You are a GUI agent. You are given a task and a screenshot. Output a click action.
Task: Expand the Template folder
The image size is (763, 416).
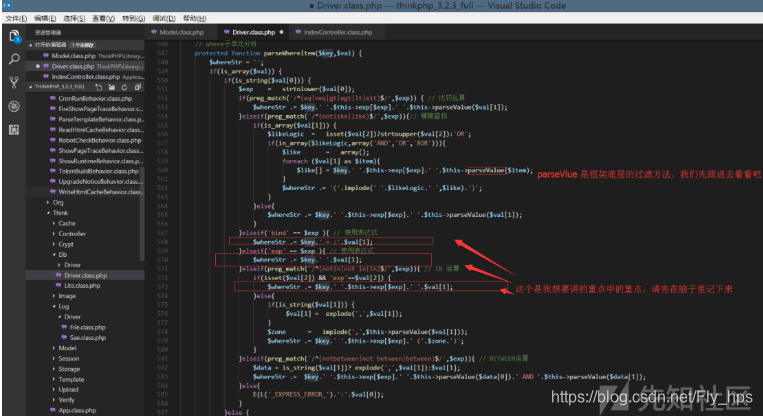click(x=71, y=380)
